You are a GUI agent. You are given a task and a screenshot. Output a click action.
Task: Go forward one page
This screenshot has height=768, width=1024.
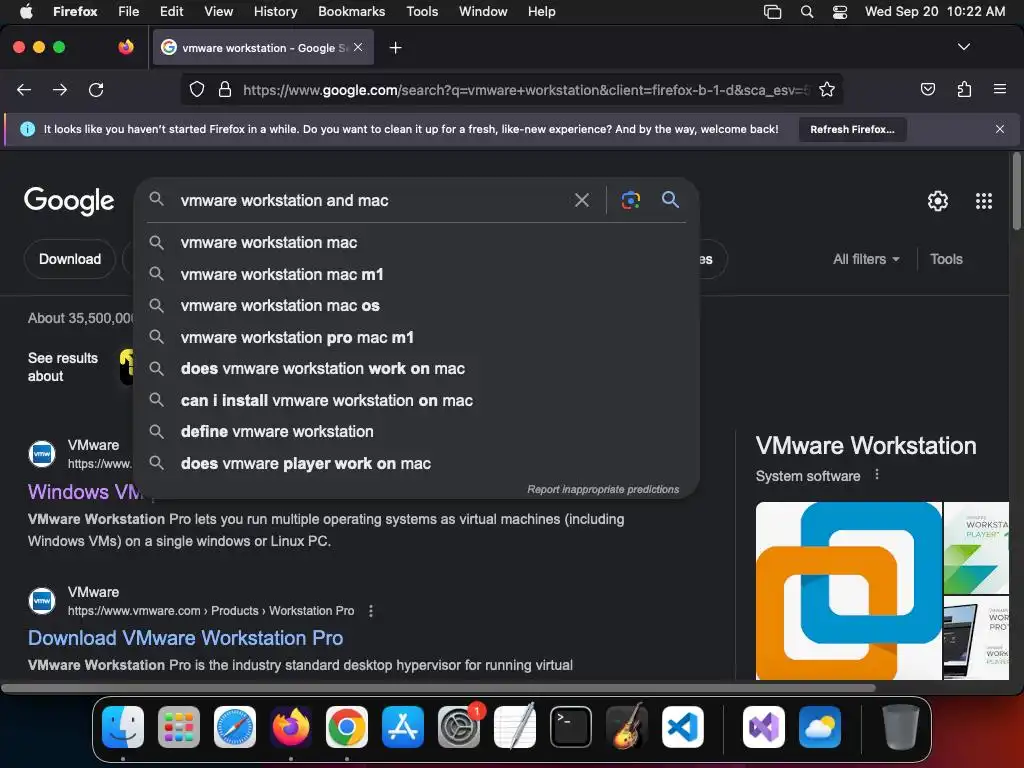click(60, 89)
